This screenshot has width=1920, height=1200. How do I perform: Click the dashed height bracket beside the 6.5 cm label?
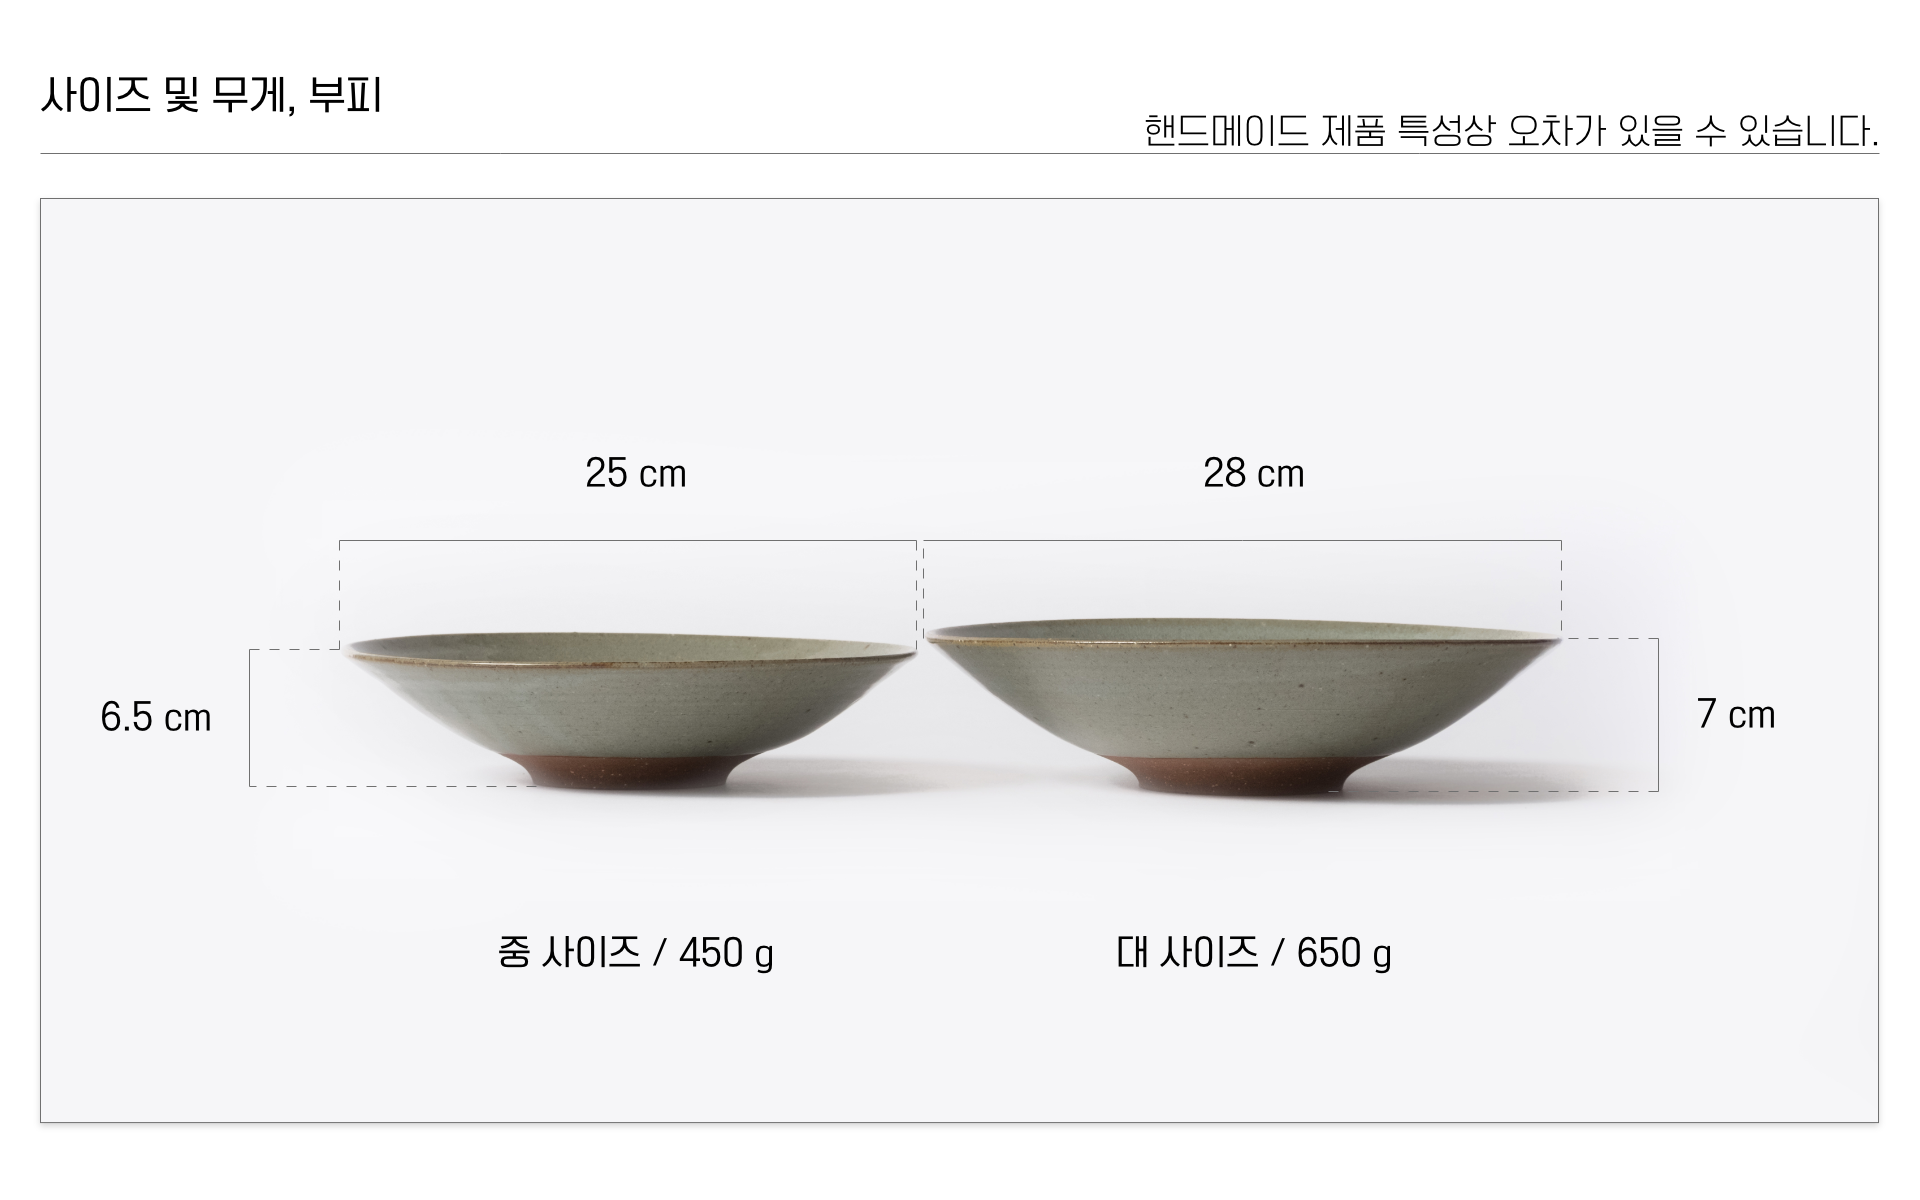pos(250,718)
